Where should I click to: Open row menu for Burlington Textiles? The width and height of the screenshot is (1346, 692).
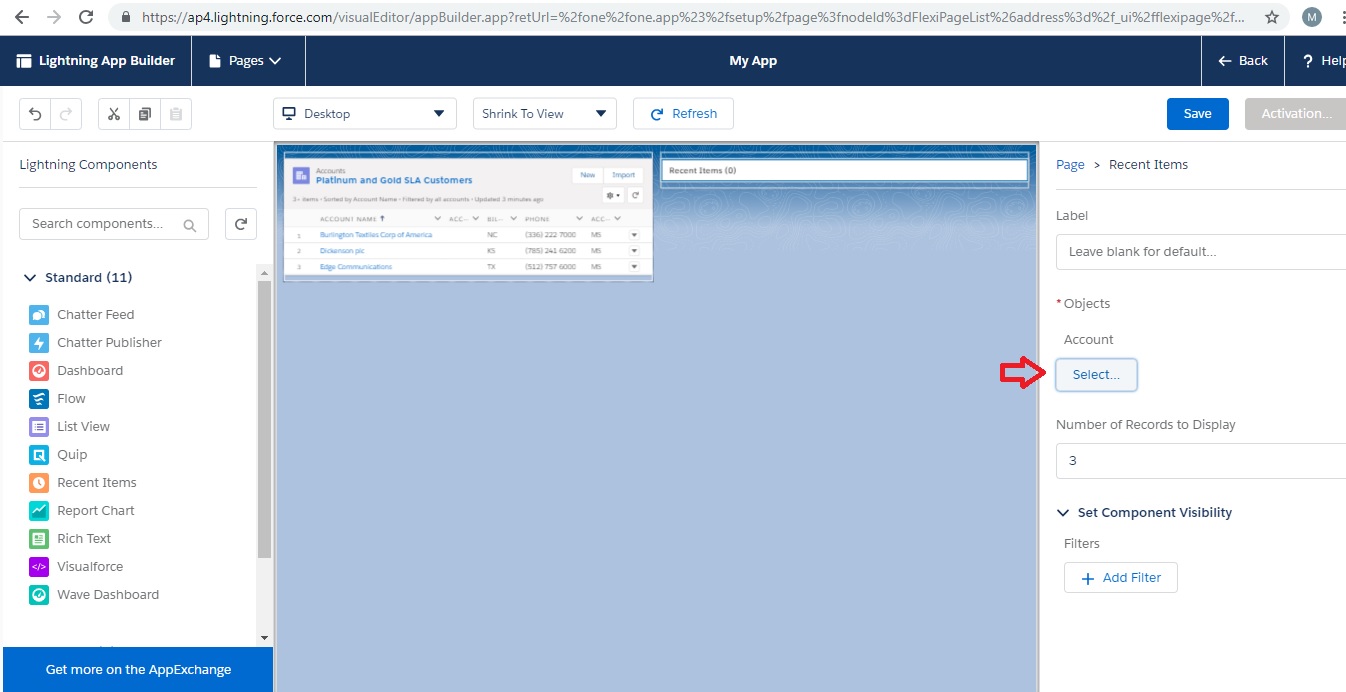pyautogui.click(x=634, y=235)
